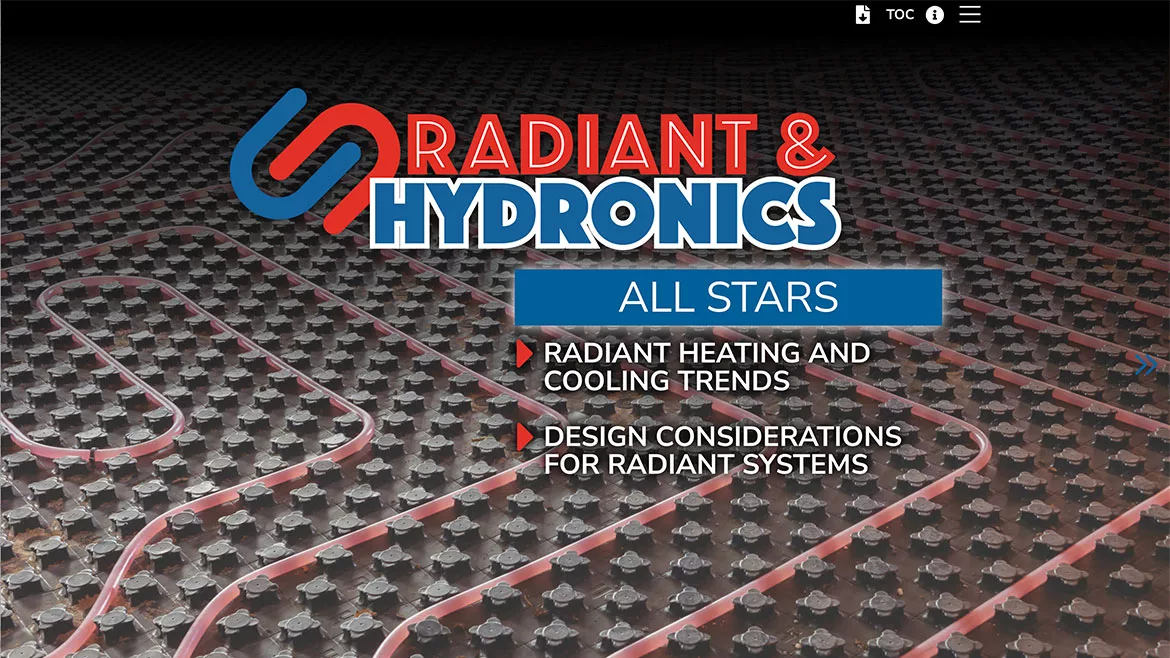Click the circular information icon
The image size is (1170, 658).
click(x=935, y=15)
